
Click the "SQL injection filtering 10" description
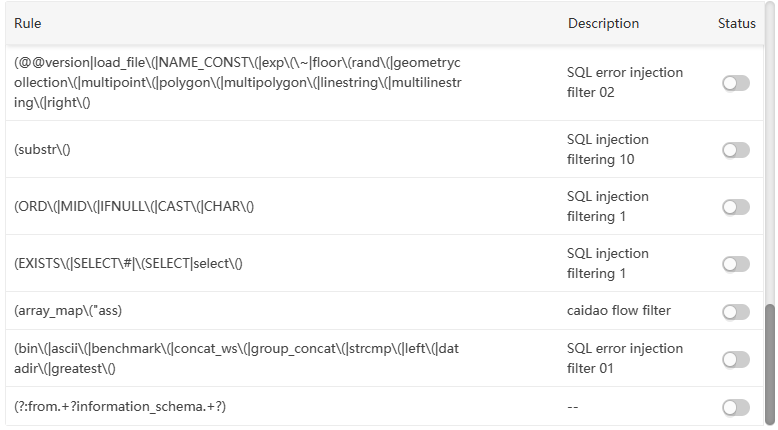pos(608,149)
